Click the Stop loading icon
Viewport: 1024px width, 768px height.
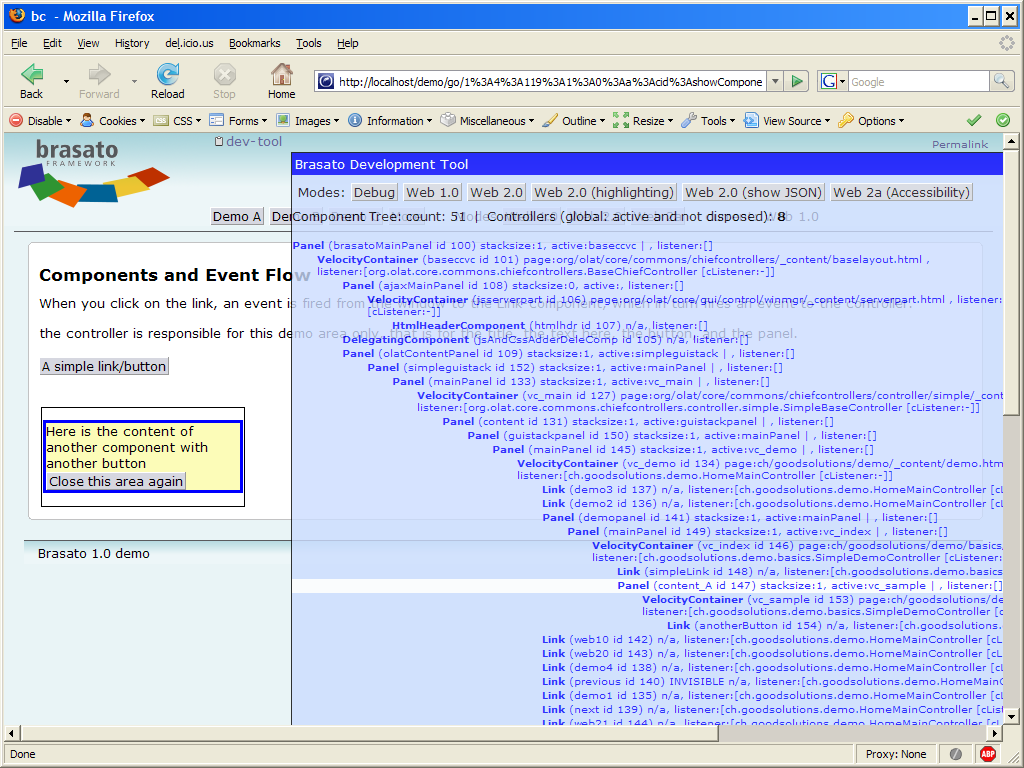point(224,75)
